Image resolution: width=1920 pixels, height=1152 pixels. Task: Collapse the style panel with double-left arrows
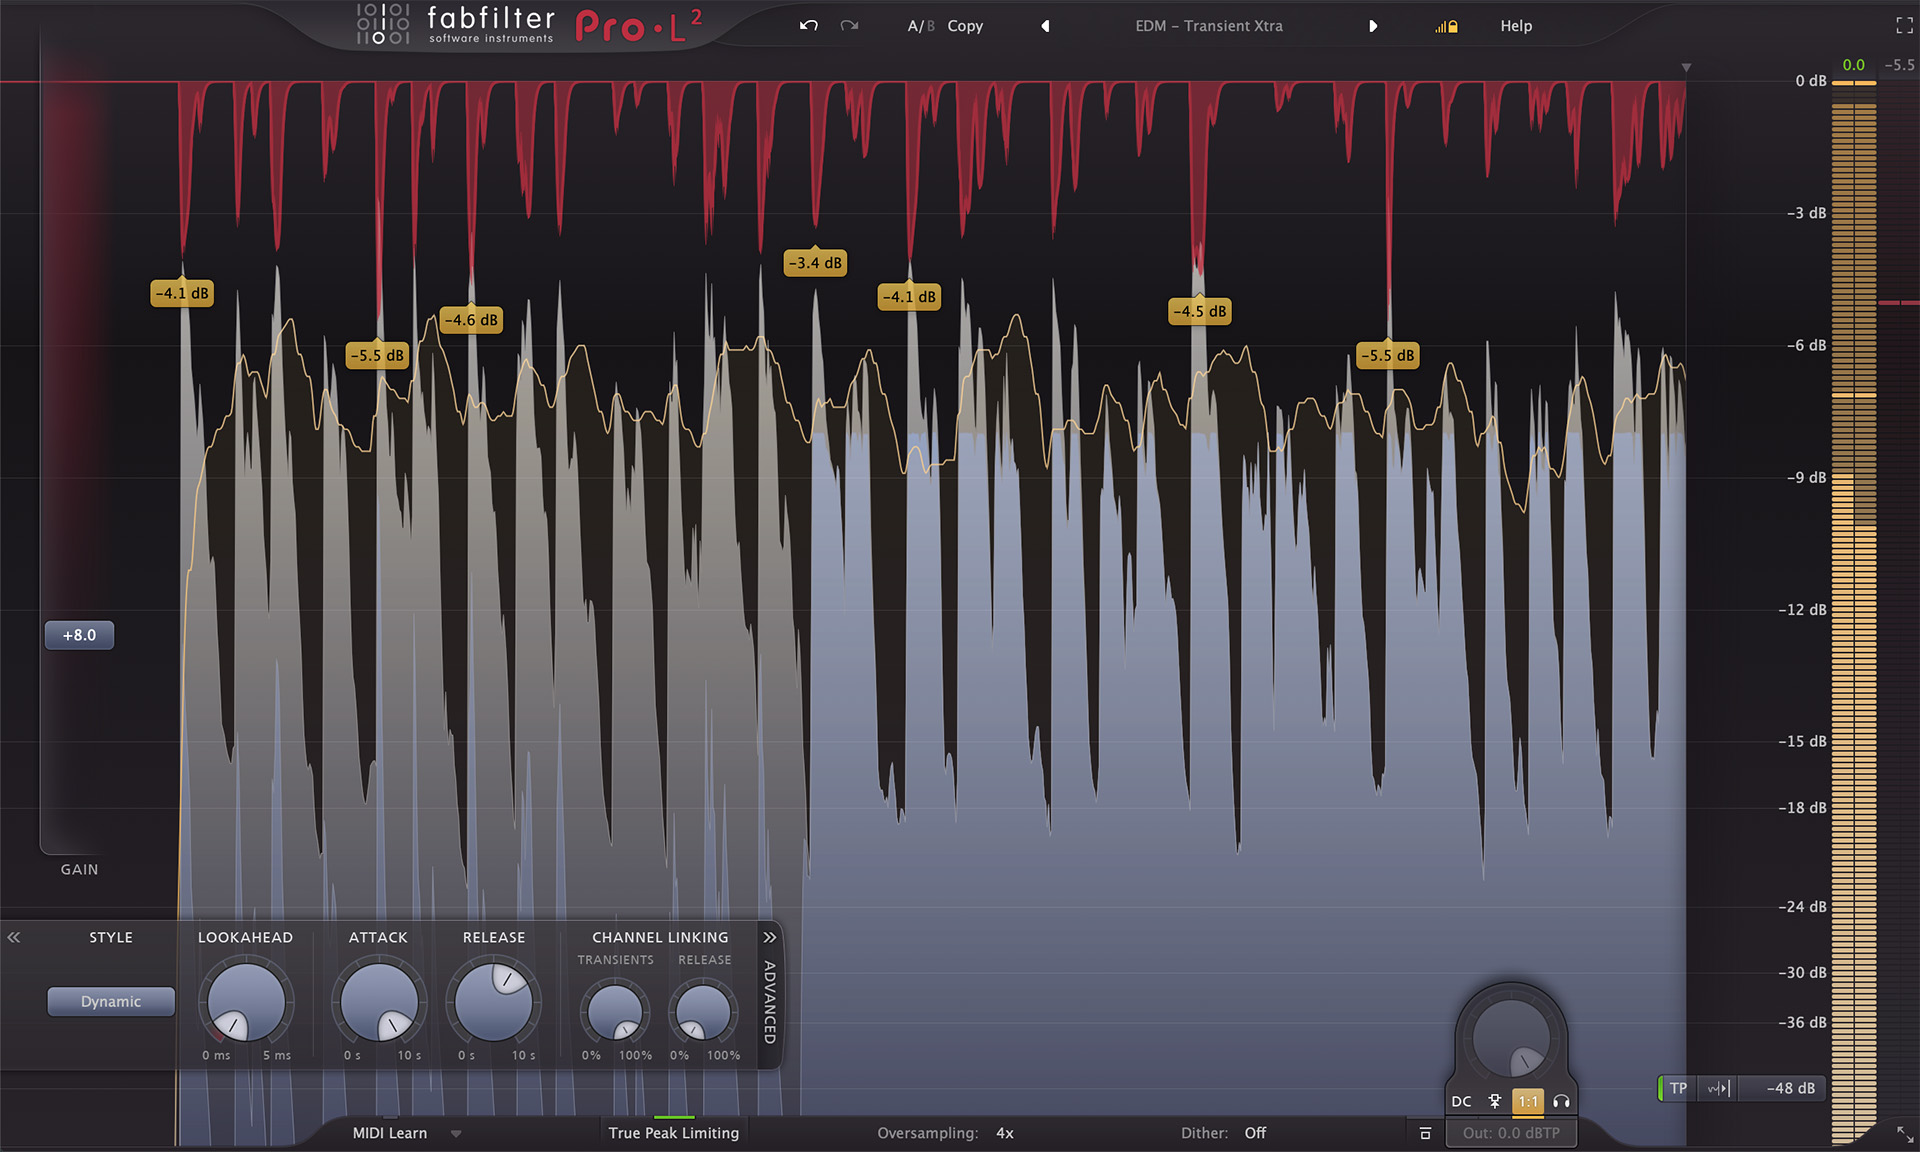[14, 937]
